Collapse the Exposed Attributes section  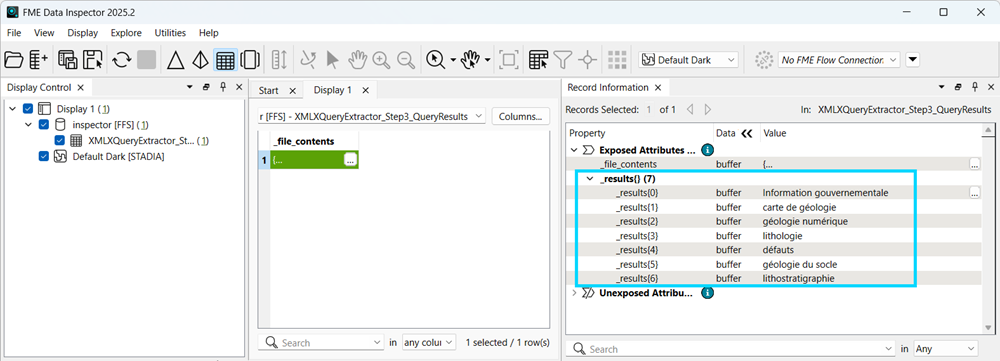573,151
